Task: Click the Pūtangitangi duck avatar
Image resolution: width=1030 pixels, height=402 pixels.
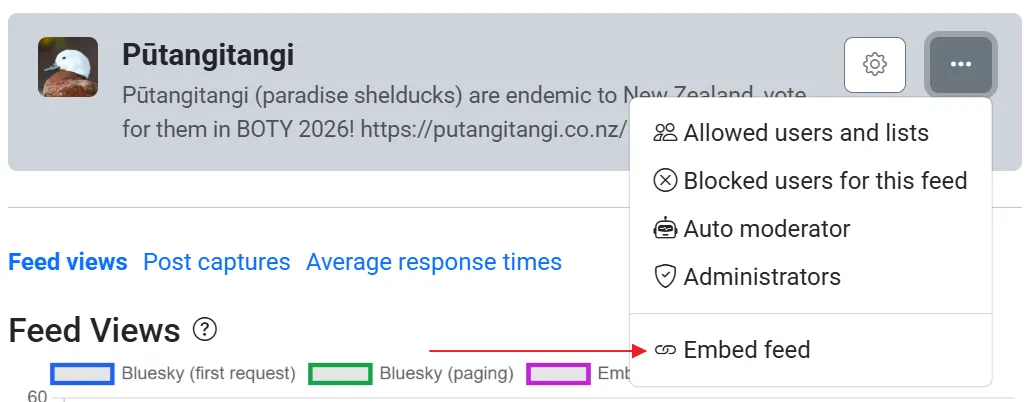Action: pos(68,67)
